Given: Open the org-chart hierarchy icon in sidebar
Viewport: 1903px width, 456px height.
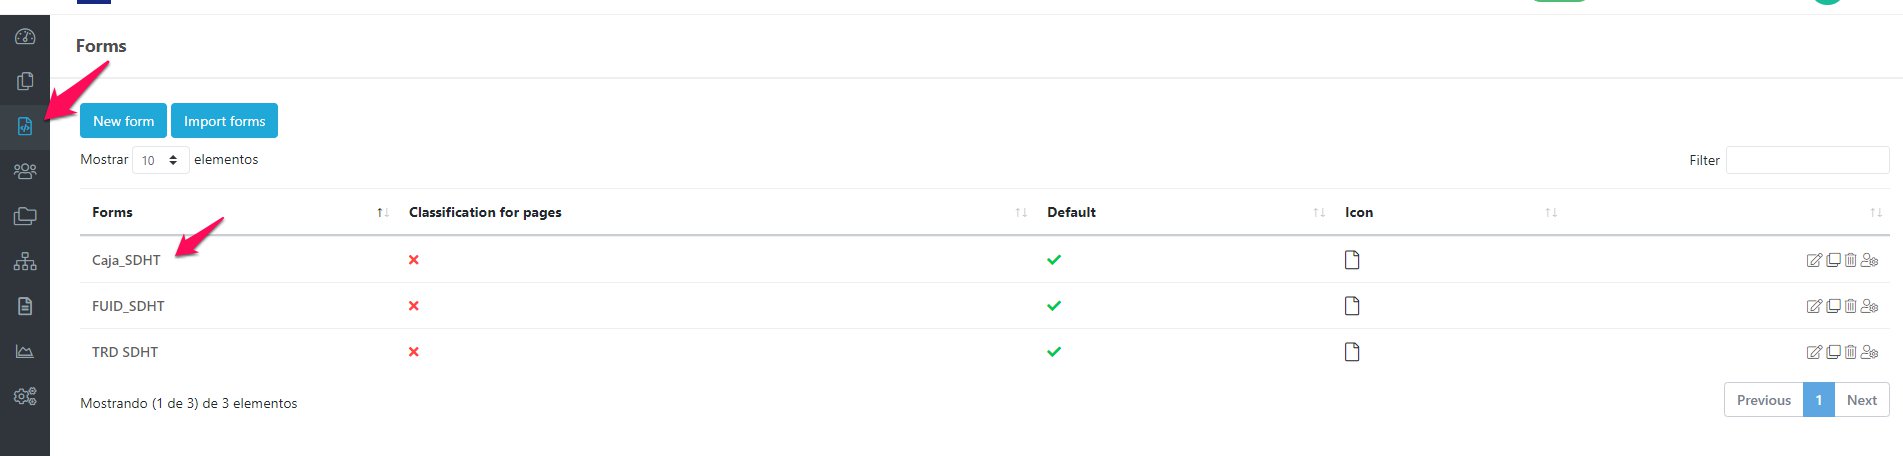Looking at the screenshot, I should 25,261.
